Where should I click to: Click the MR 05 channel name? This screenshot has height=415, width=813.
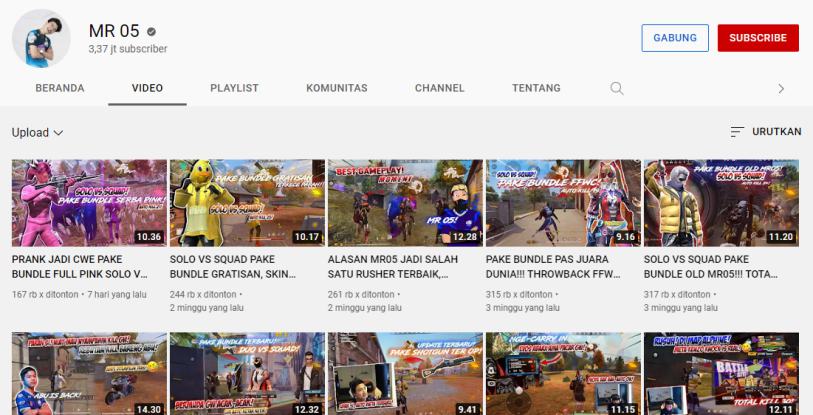pos(114,31)
